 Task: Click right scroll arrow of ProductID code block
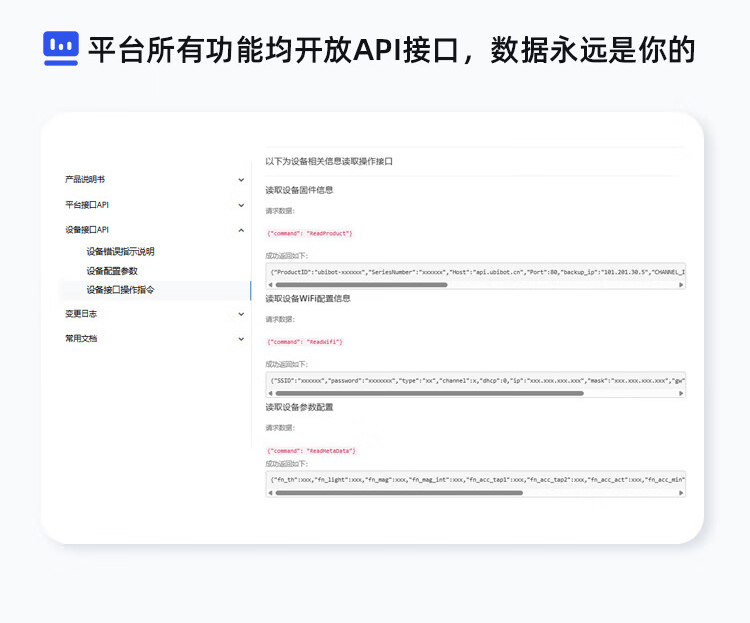pos(681,285)
